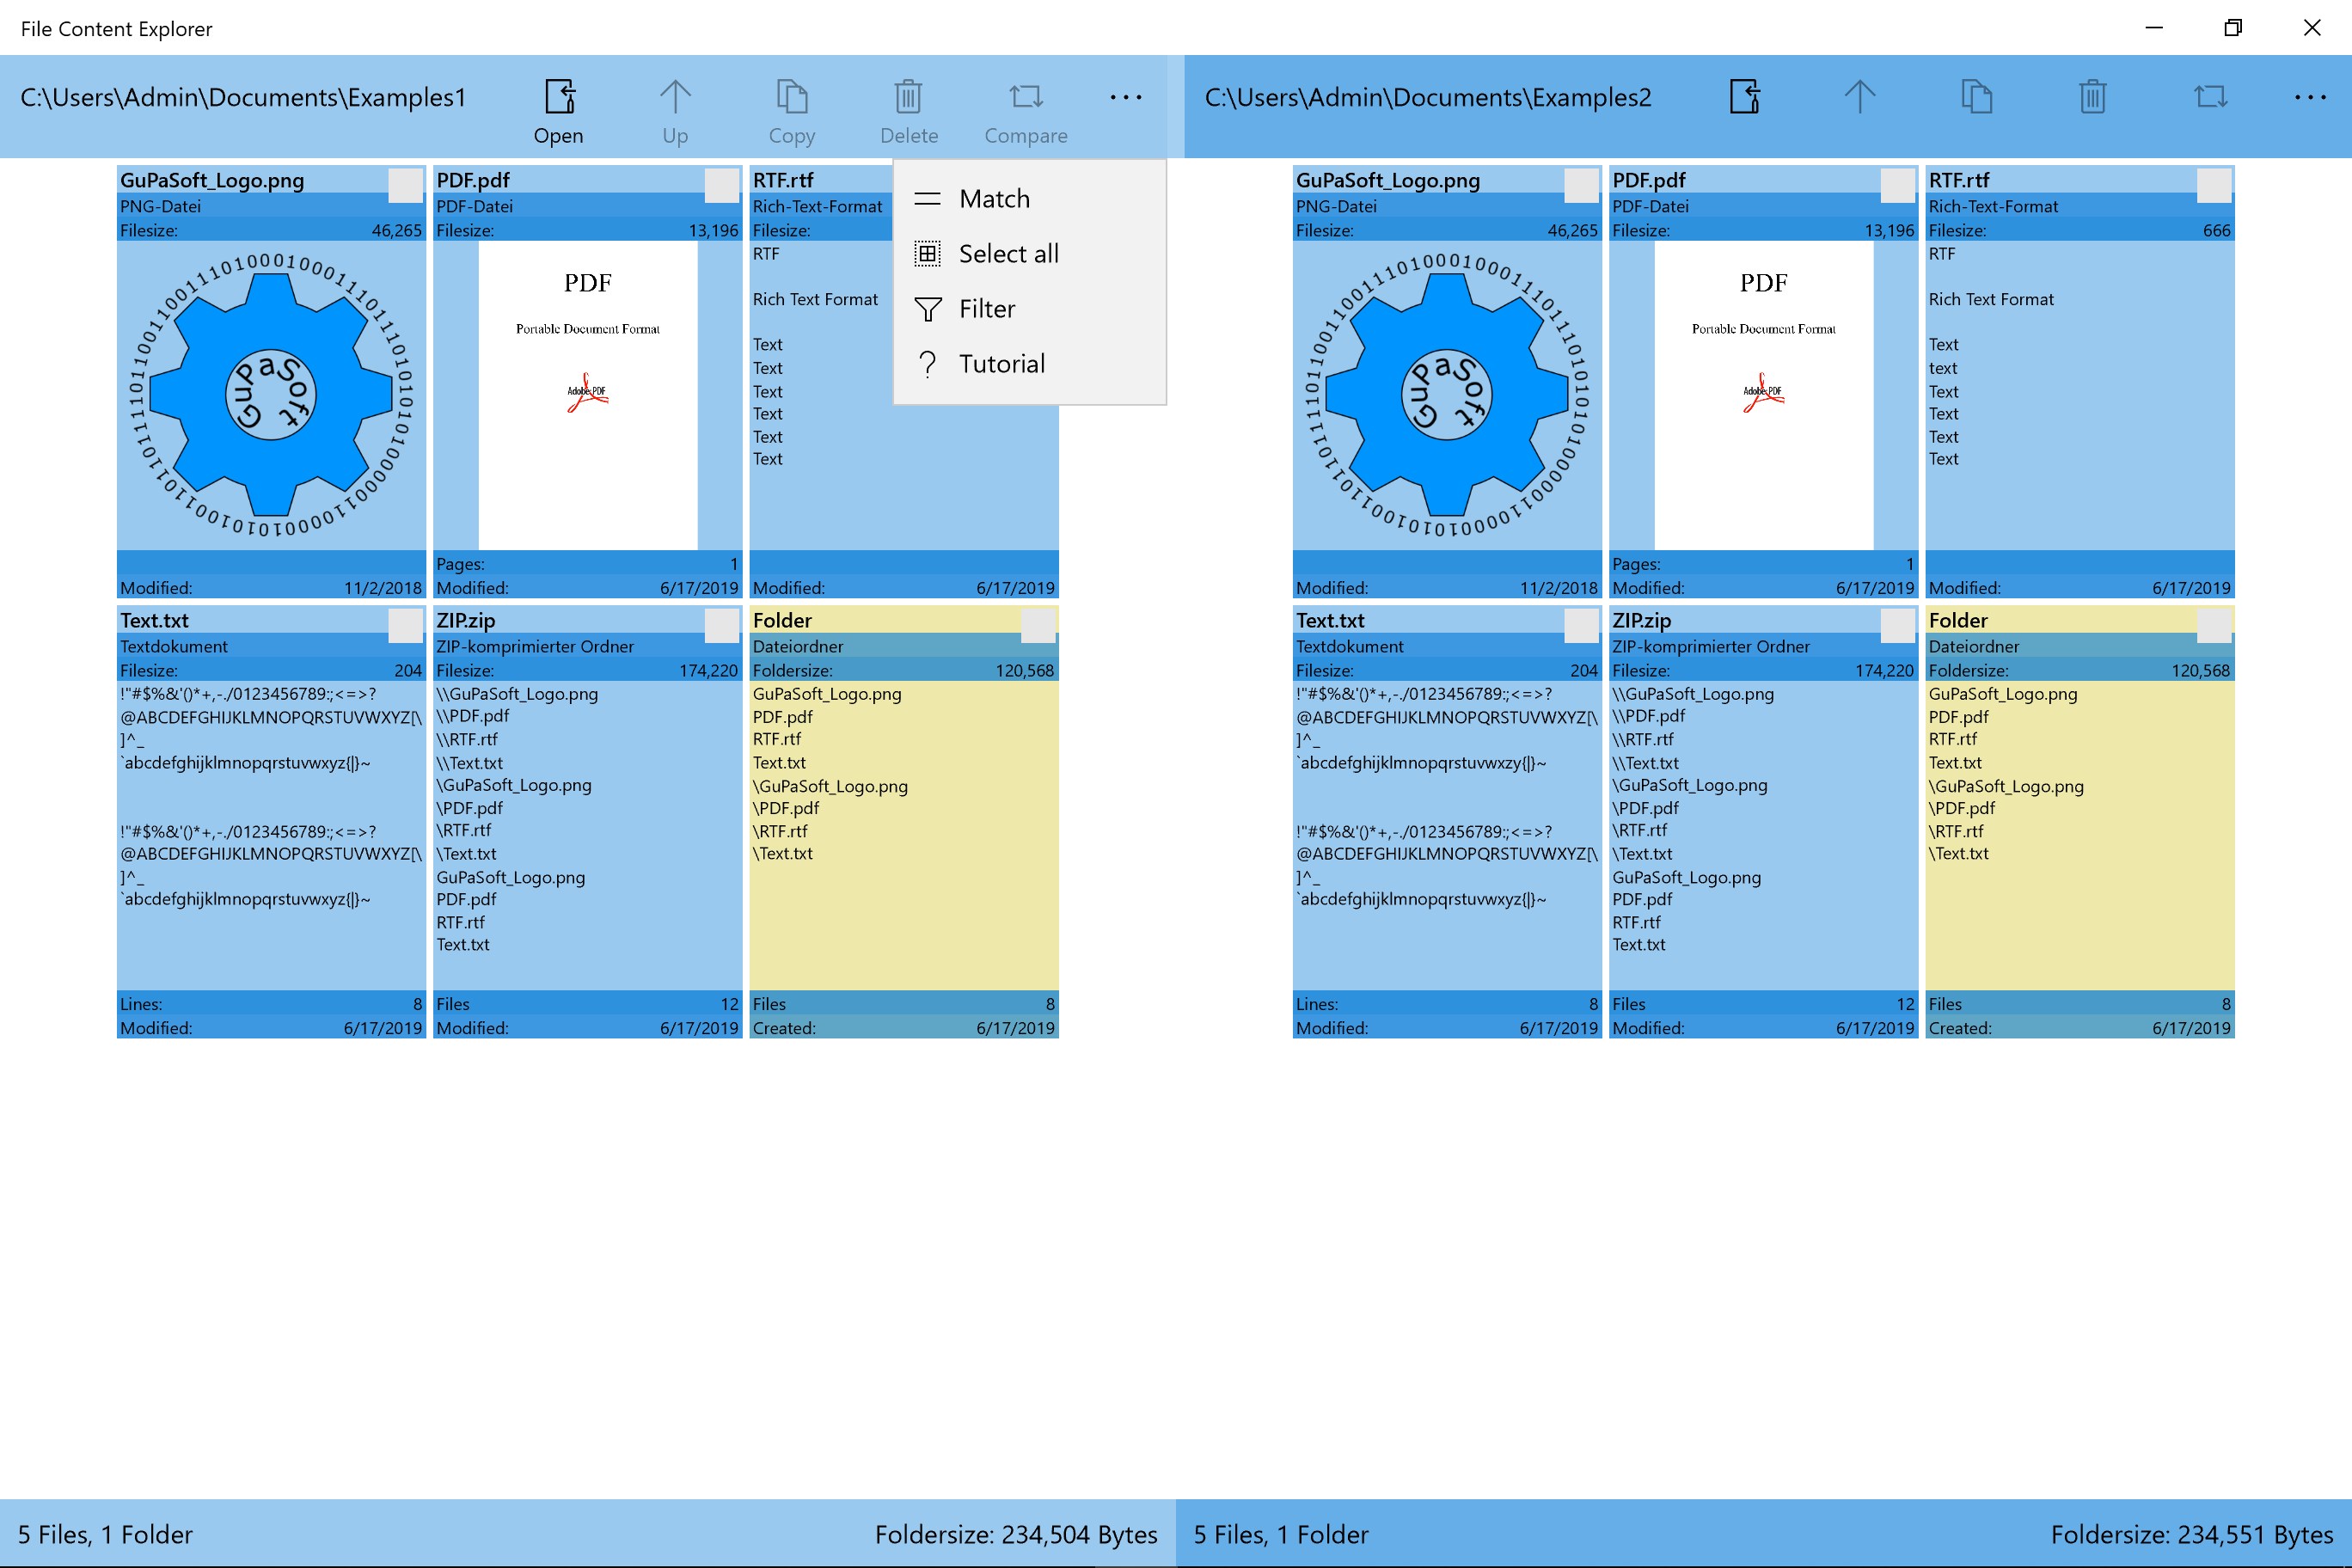Tick the left PDF.pdf selection checkbox
This screenshot has height=1568, width=2352.
[x=721, y=185]
